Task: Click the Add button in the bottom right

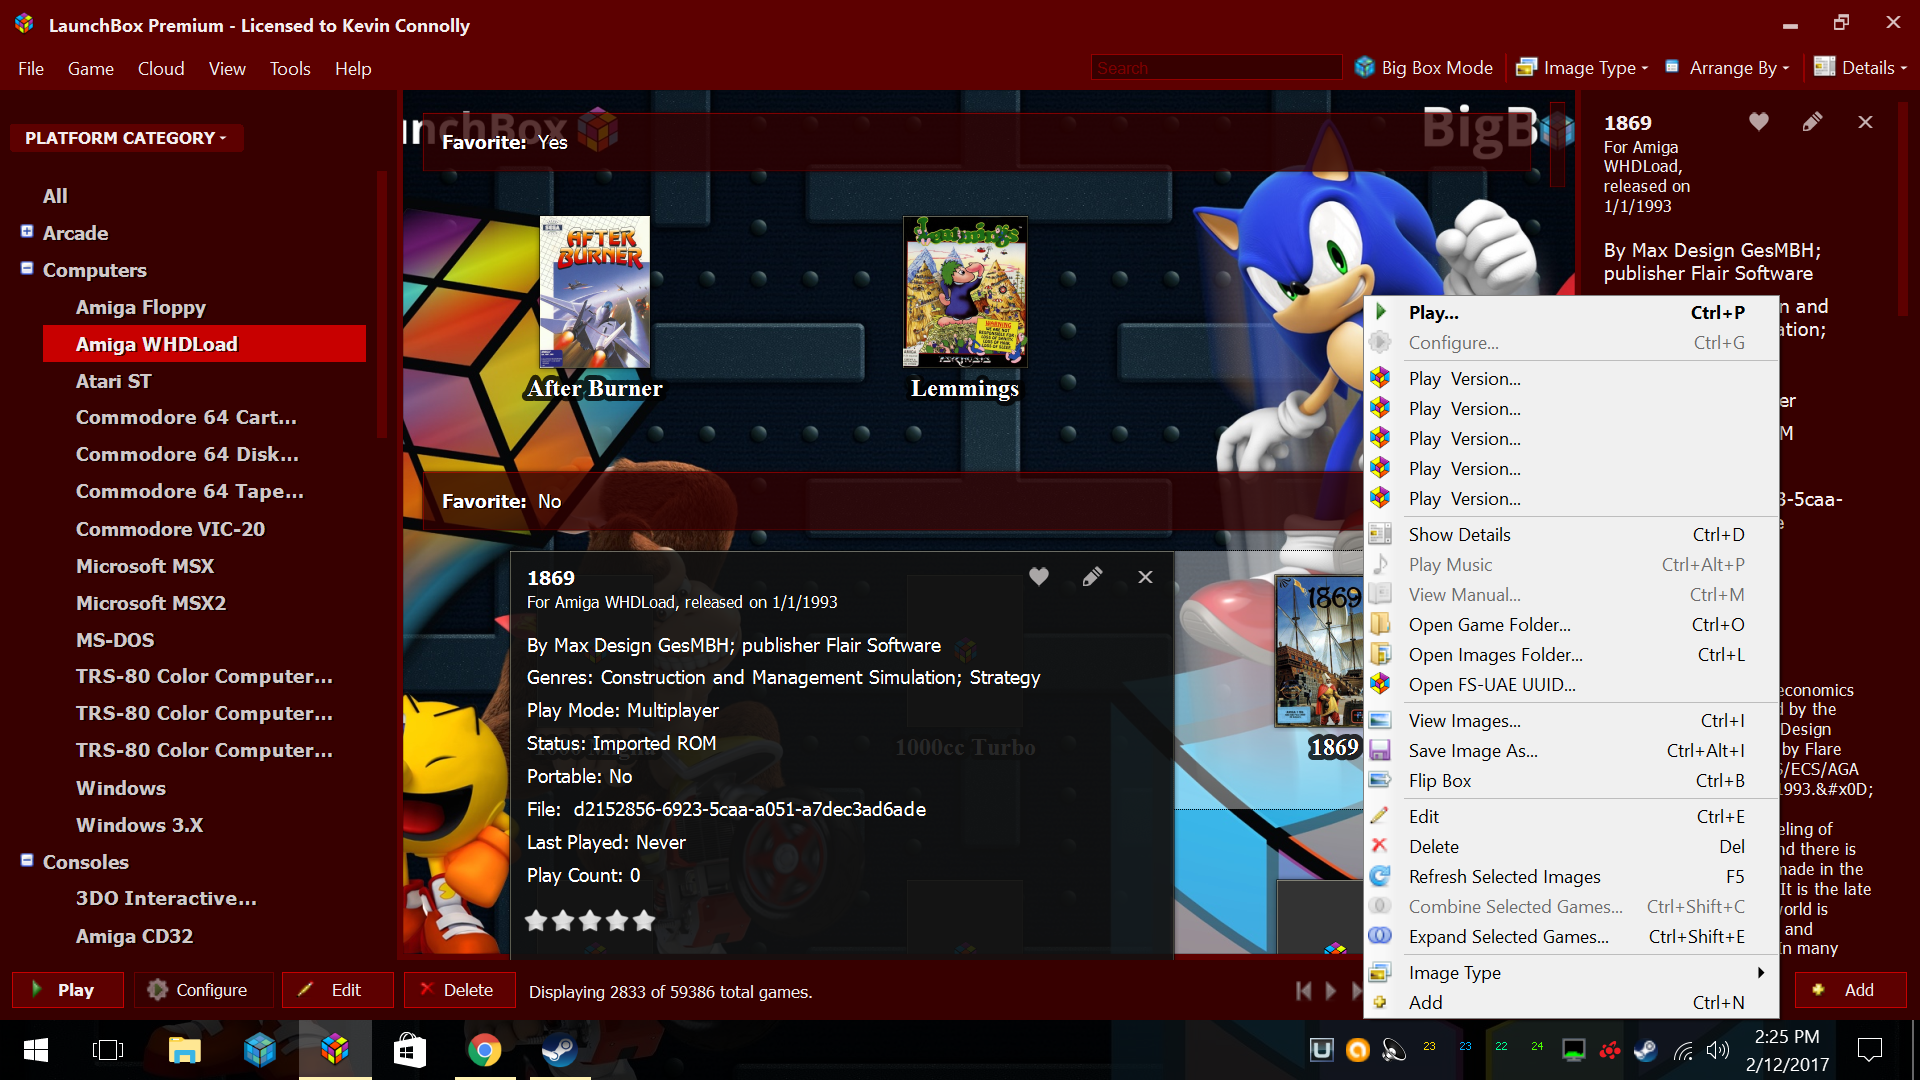Action: [1850, 990]
